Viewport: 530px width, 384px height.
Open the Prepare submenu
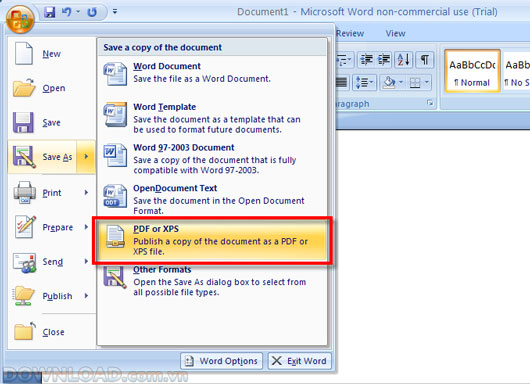coord(52,227)
